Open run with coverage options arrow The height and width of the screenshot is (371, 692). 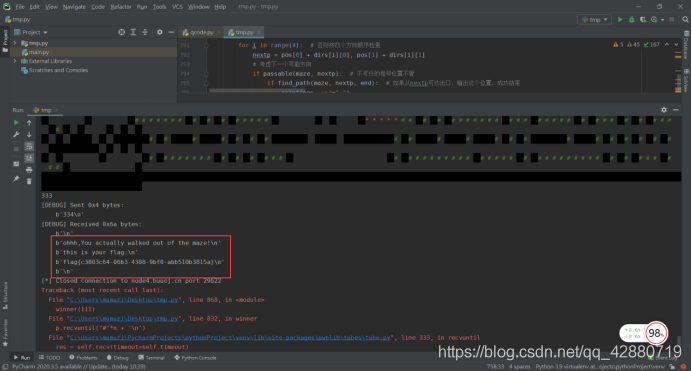click(x=662, y=20)
